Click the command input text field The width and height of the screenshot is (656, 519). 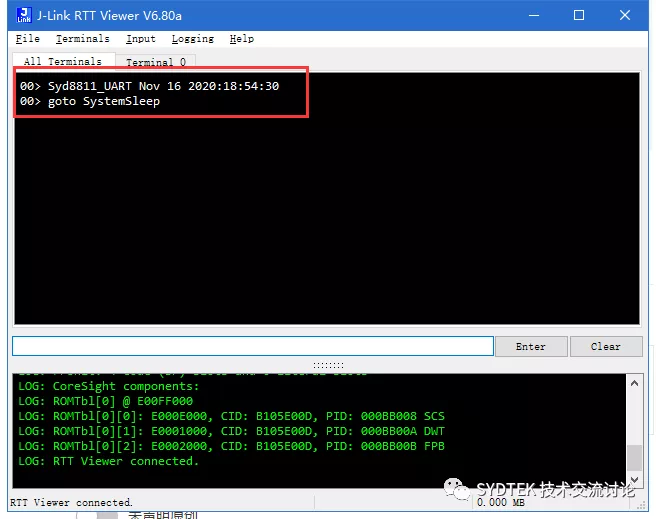(253, 346)
